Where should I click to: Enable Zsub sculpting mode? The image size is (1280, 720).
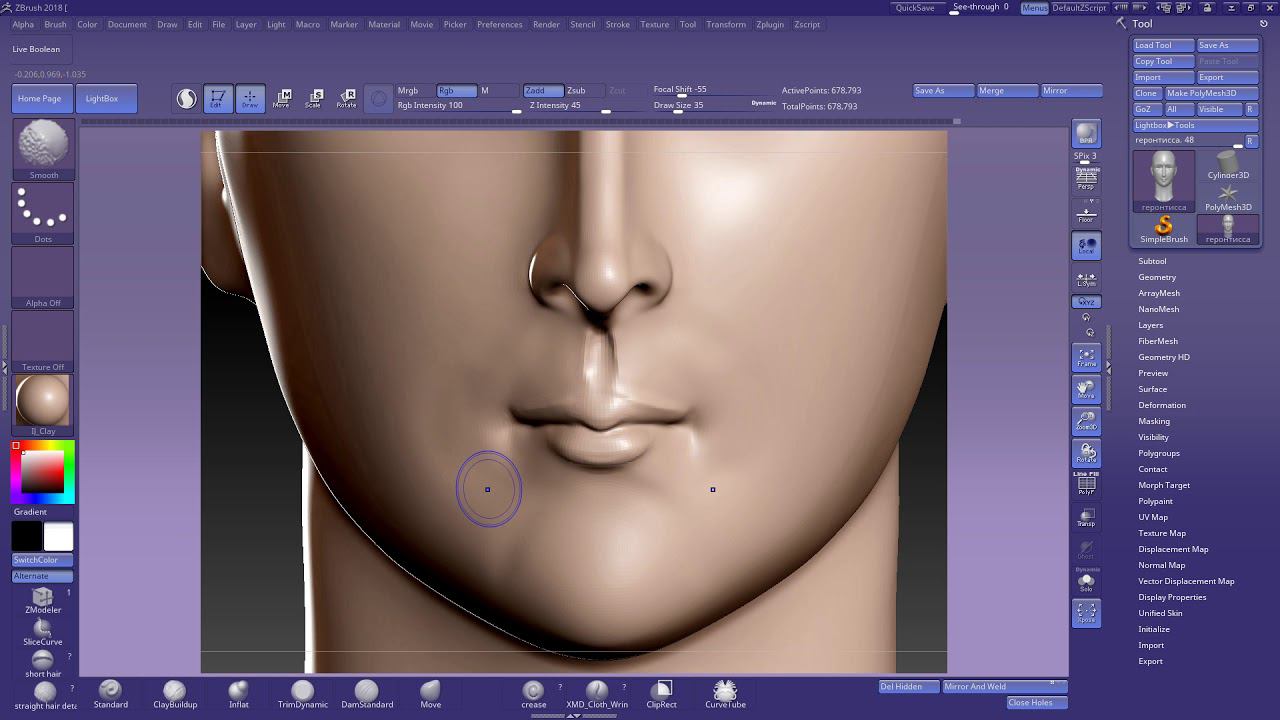coord(577,91)
